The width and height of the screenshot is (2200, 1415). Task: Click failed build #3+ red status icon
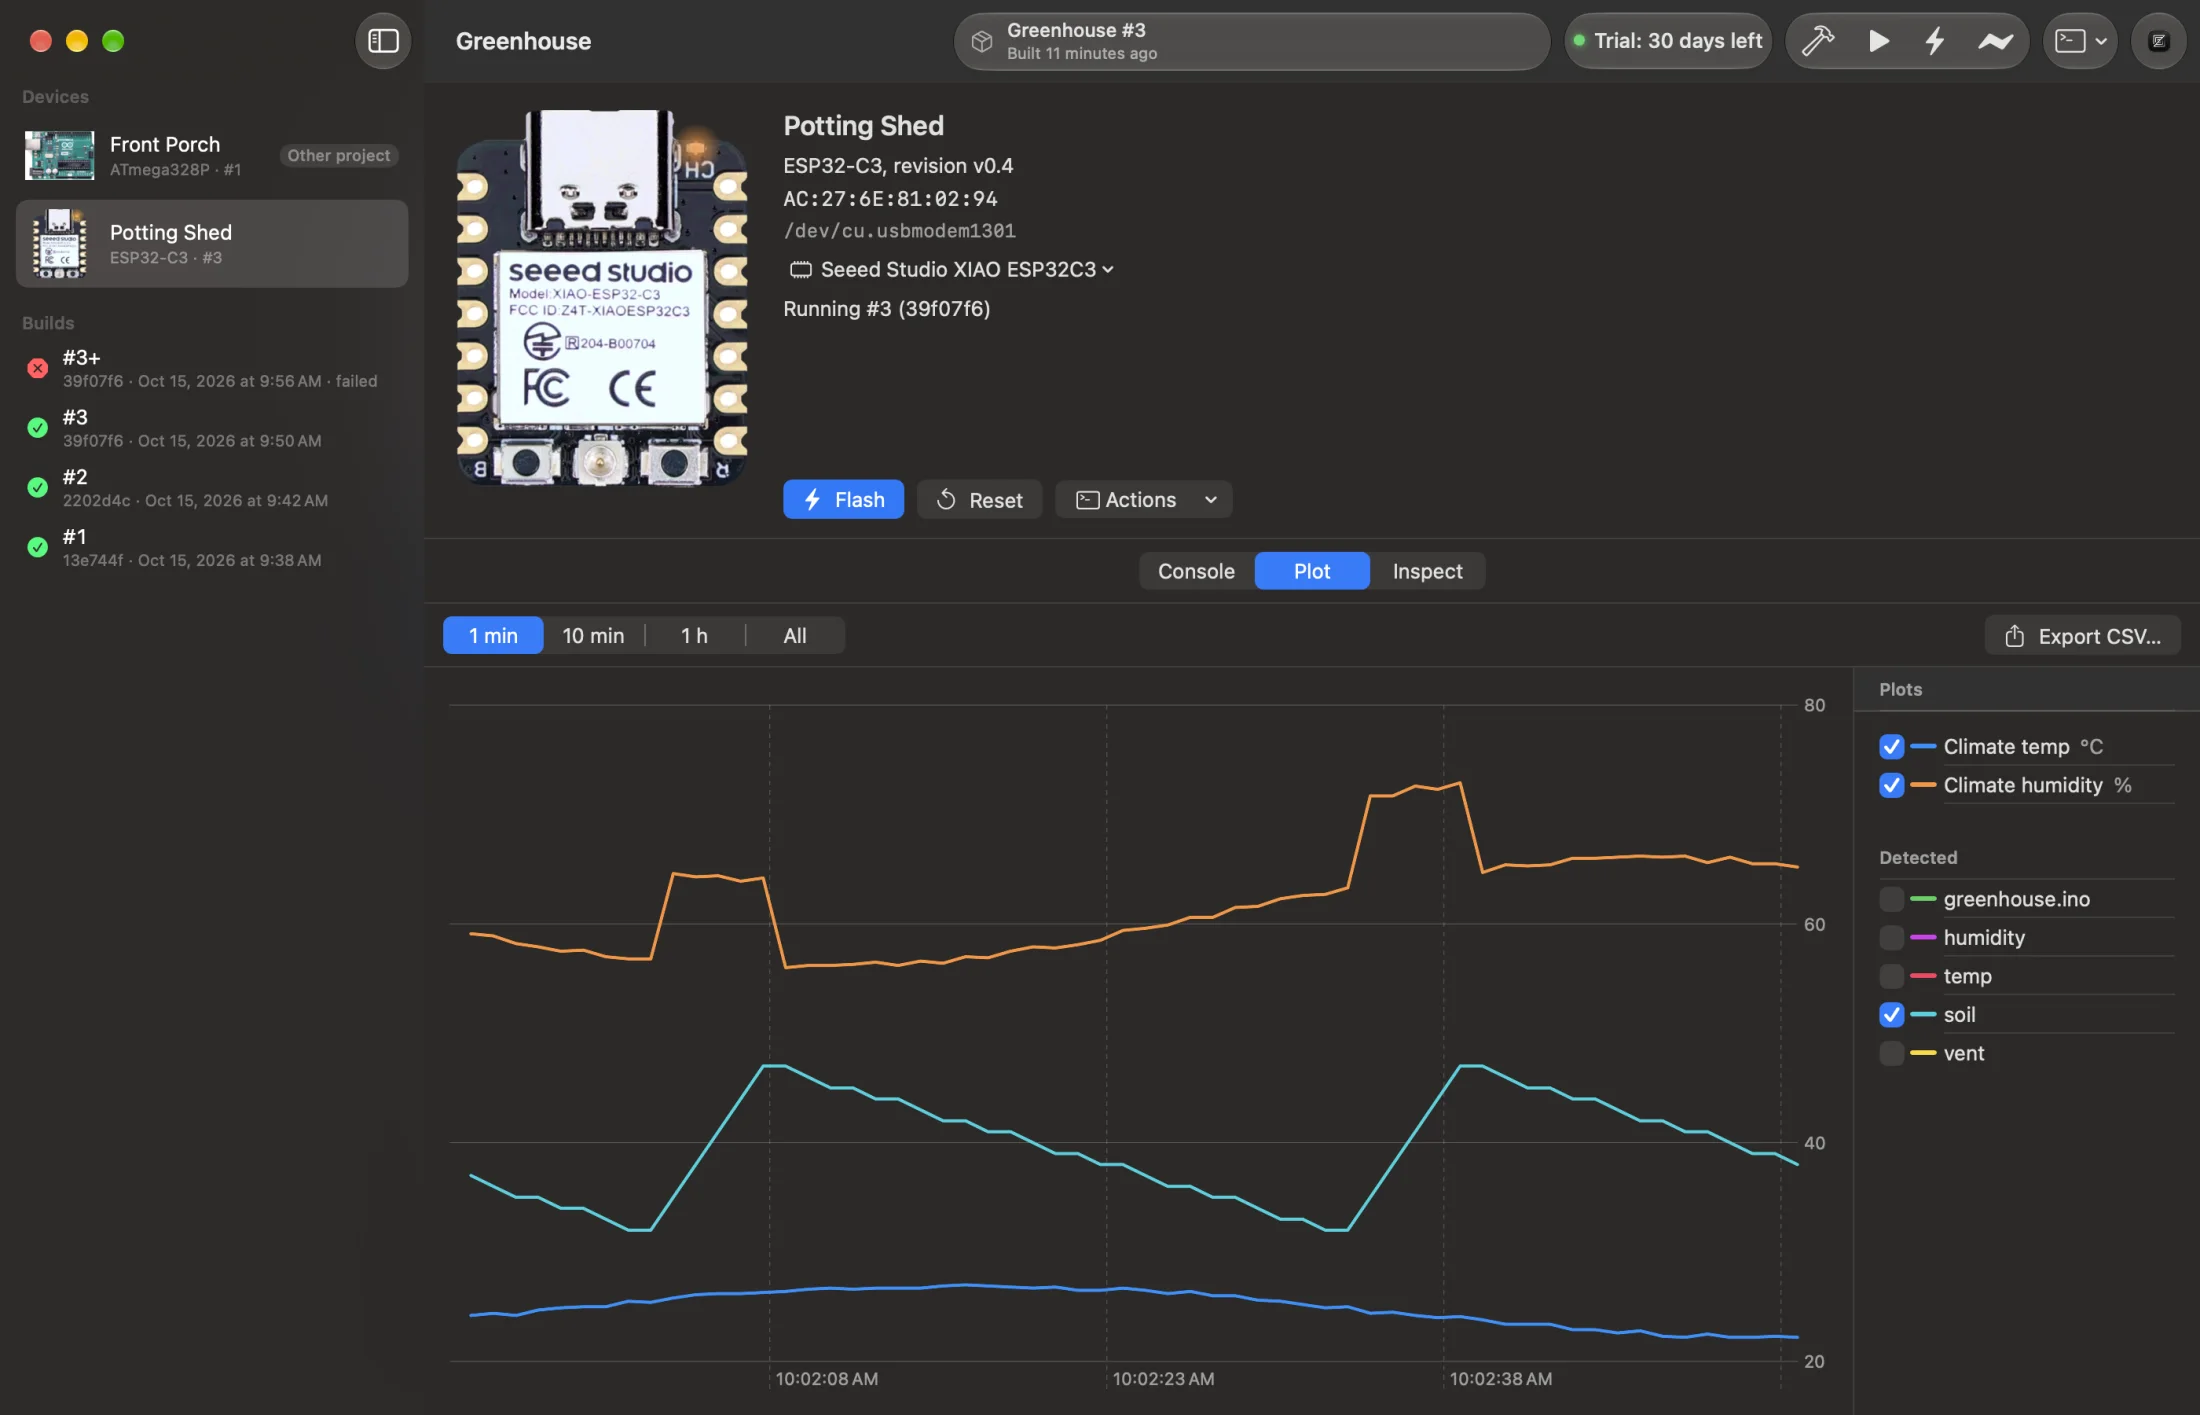point(37,368)
